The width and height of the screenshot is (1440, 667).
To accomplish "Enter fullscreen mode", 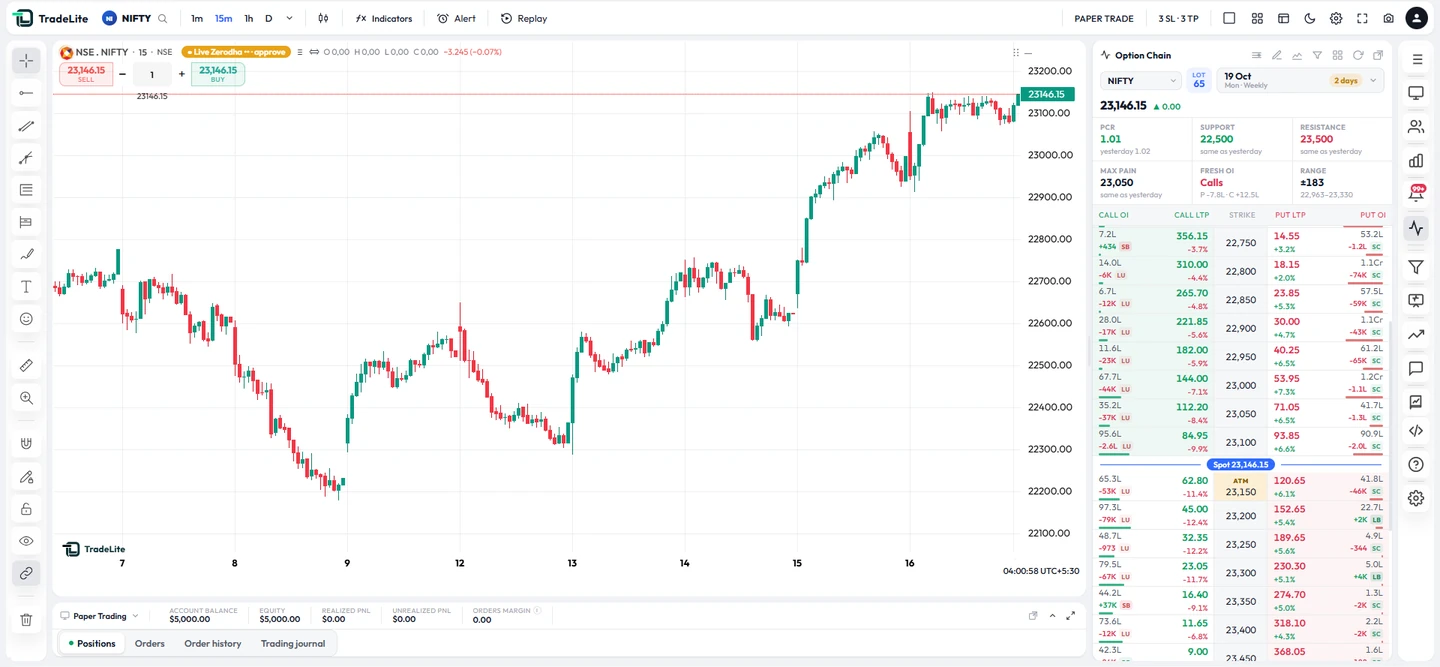I will point(1362,18).
